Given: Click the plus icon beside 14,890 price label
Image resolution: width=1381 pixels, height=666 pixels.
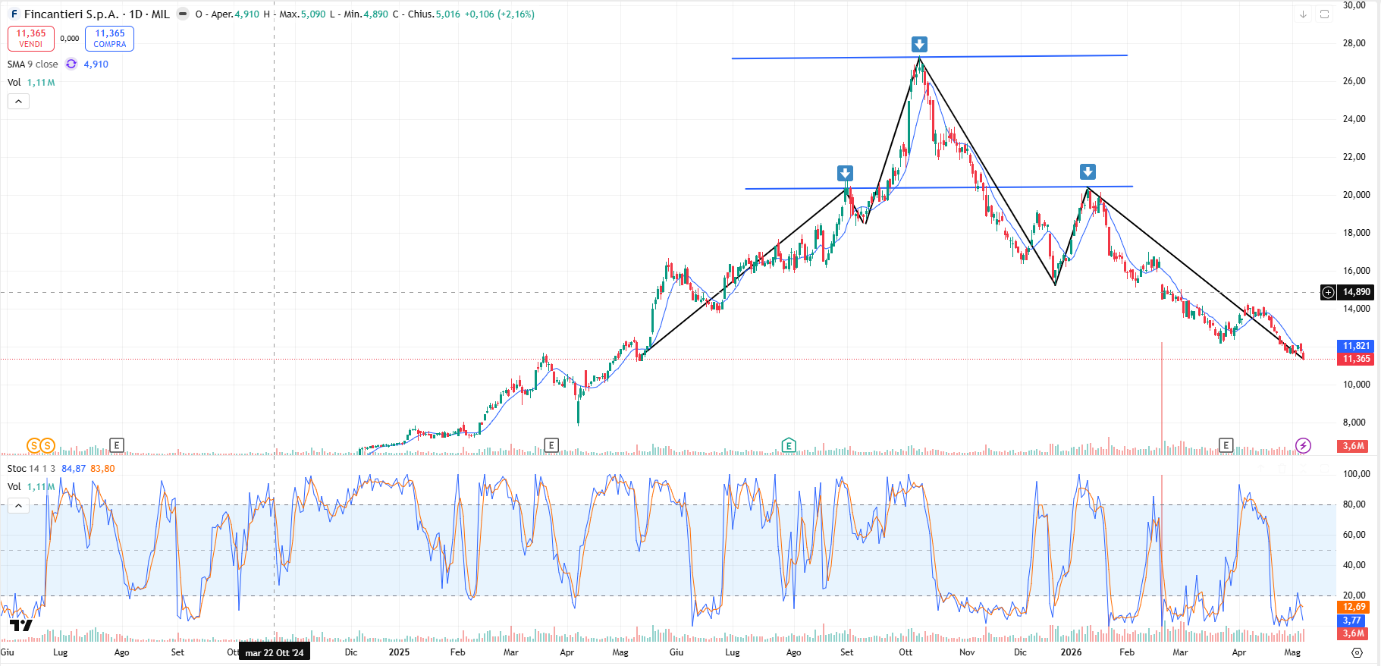Looking at the screenshot, I should pyautogui.click(x=1328, y=292).
